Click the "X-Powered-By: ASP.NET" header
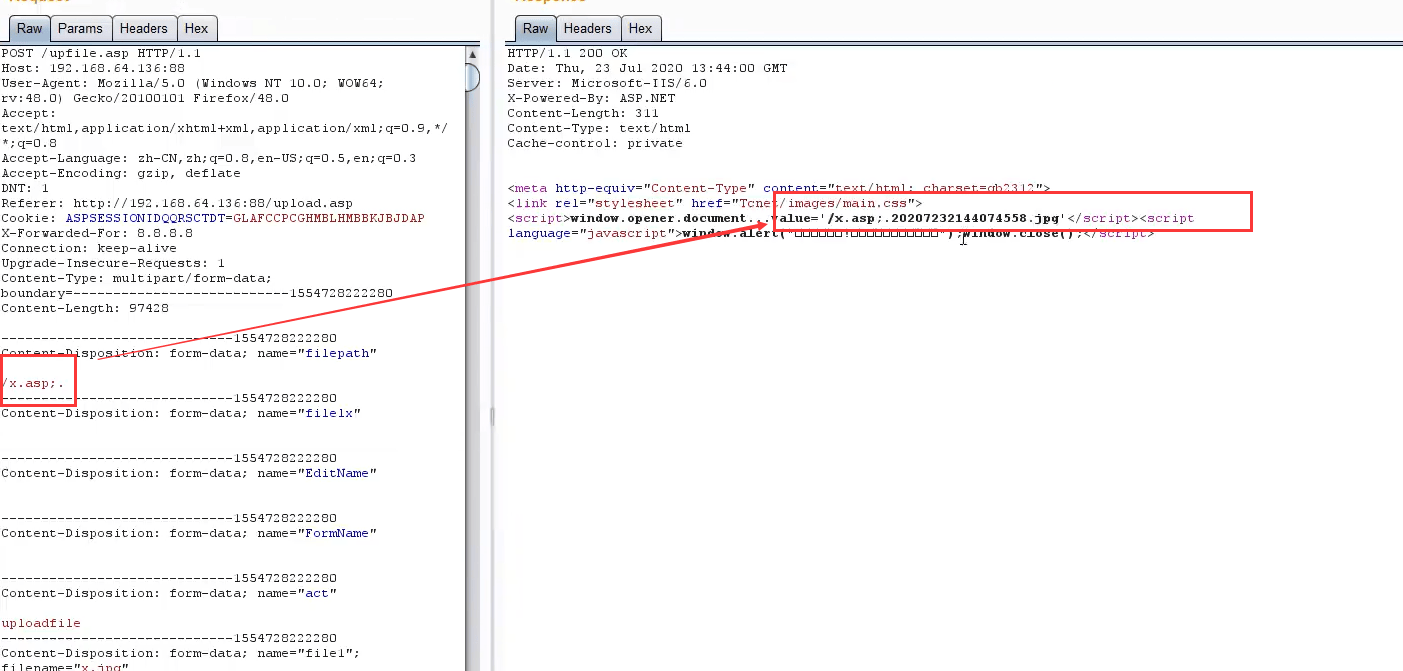This screenshot has width=1403, height=671. pos(592,98)
